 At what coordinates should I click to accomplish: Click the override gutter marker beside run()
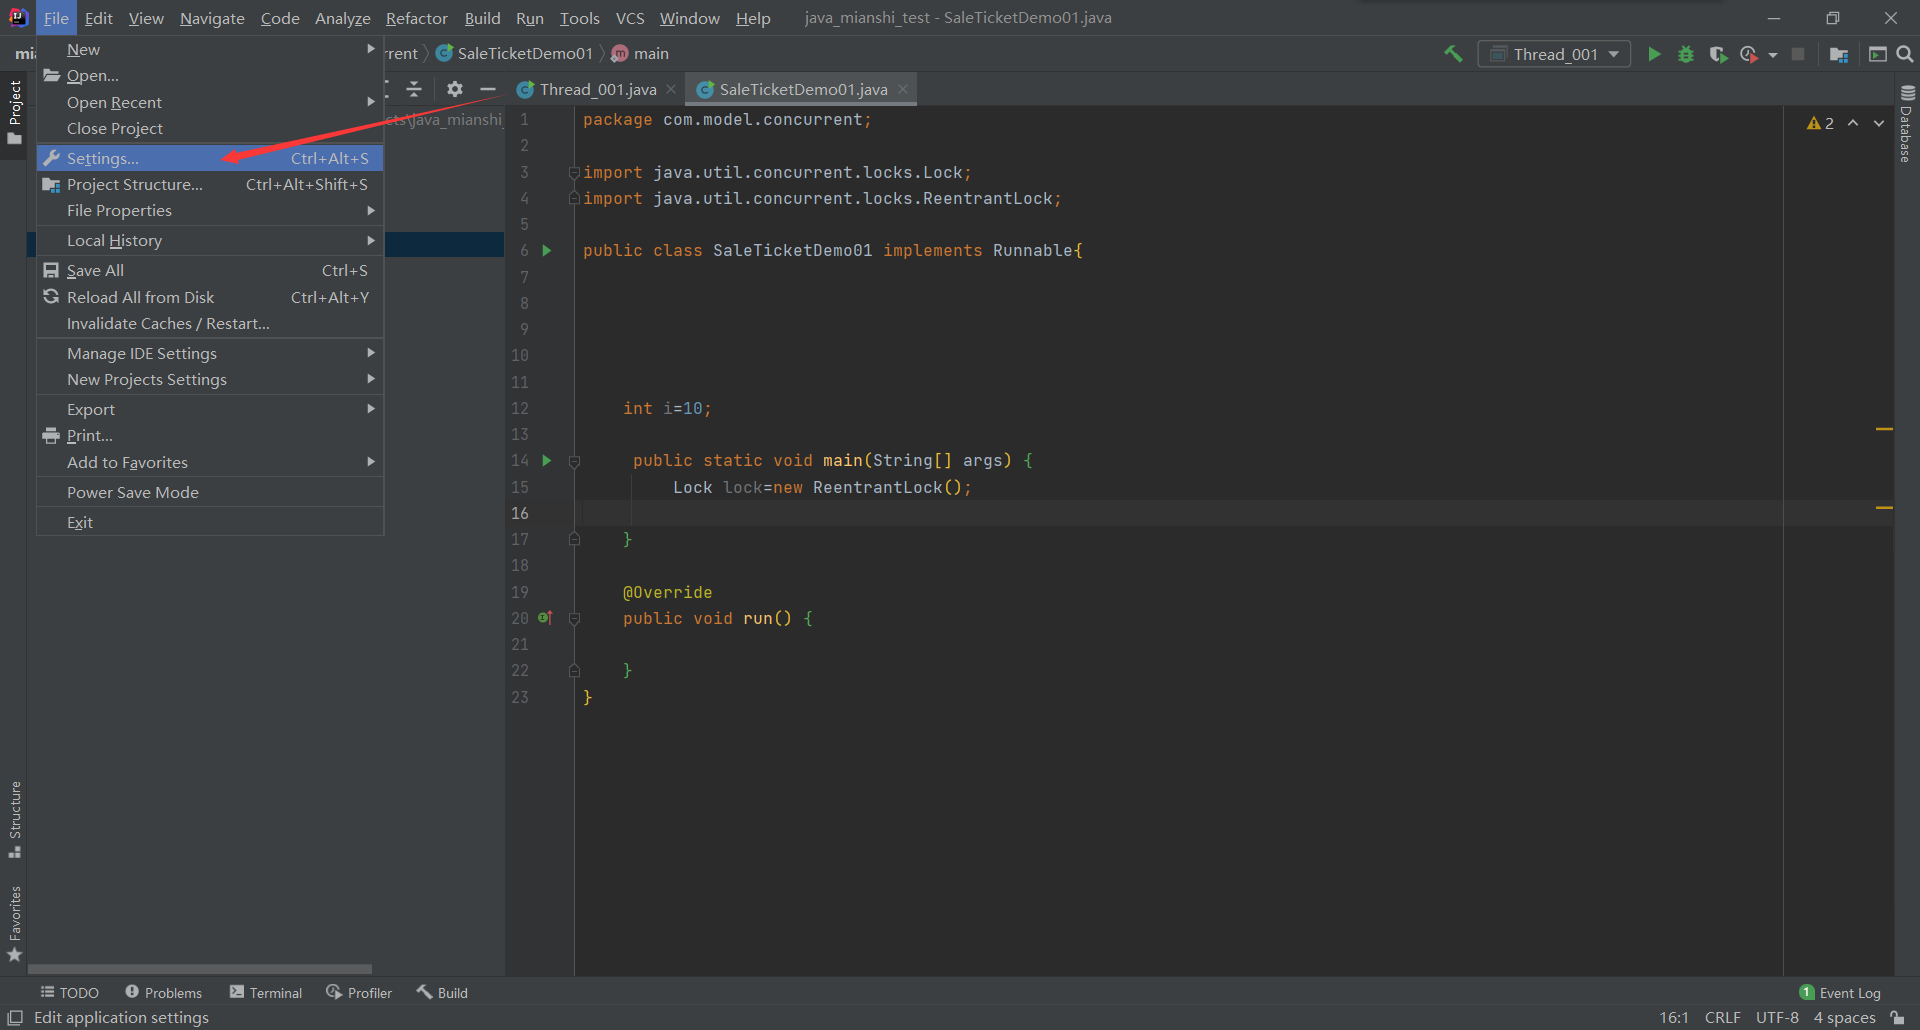[x=545, y=618]
